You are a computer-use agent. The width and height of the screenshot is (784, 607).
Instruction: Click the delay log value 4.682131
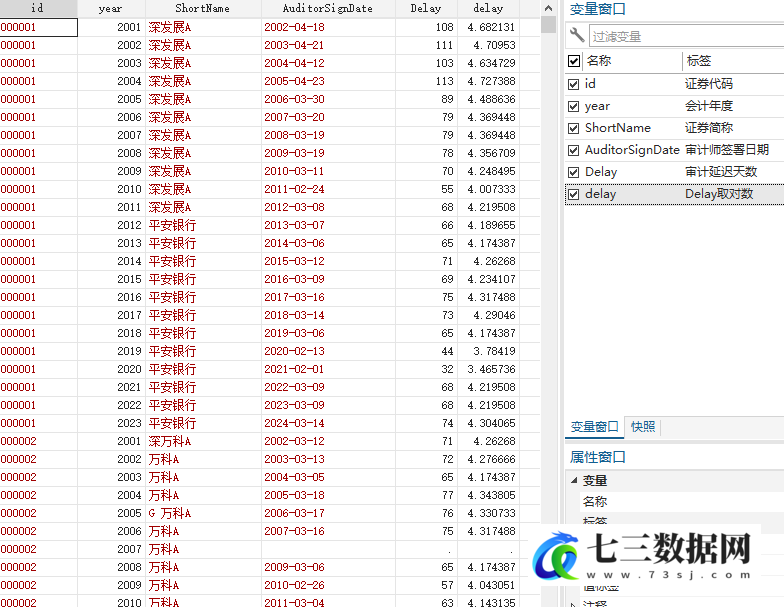point(491,28)
